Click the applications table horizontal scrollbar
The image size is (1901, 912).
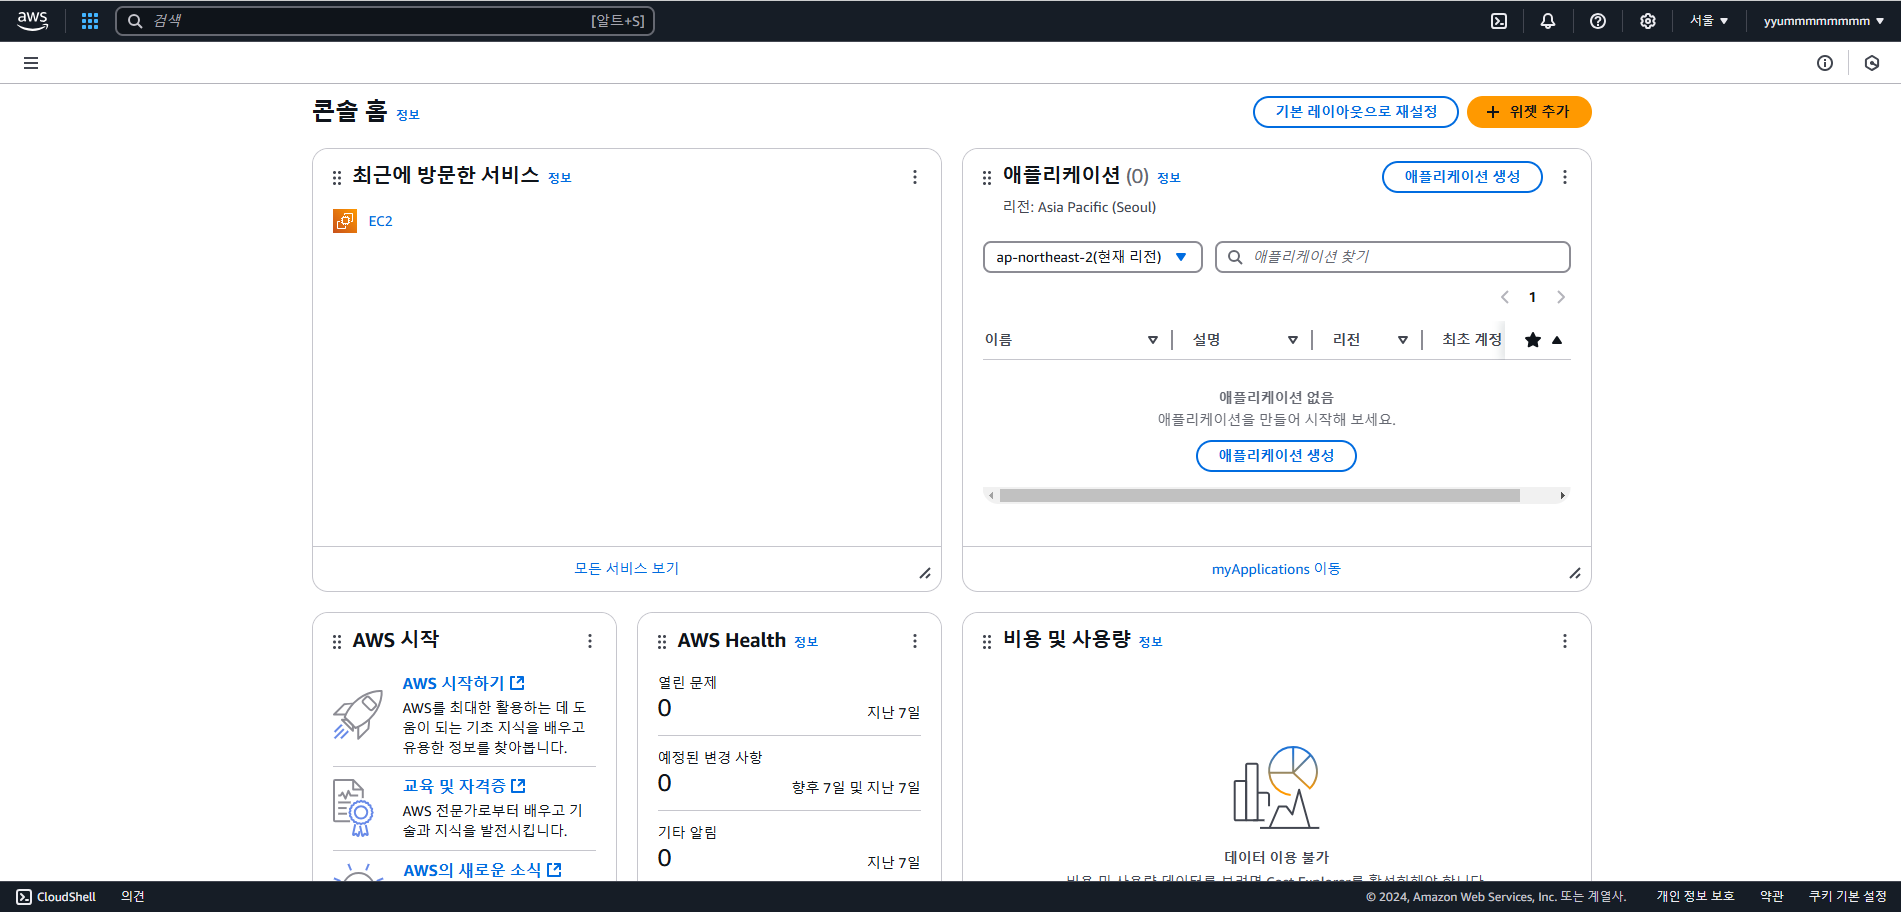tap(1259, 496)
